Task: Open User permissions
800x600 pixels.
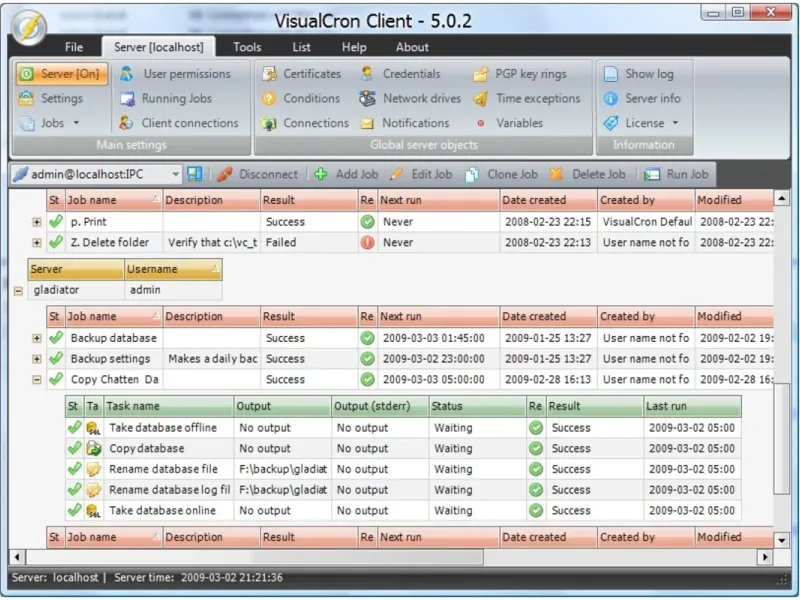Action: (x=176, y=74)
